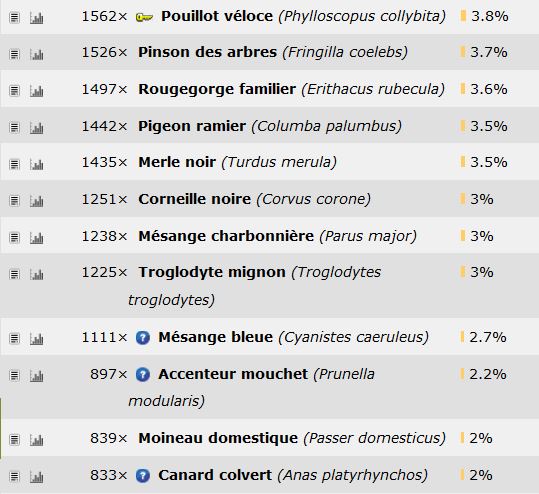Open chart icon for Pinson des arbres
This screenshot has height=494, width=539.
pyautogui.click(x=36, y=54)
